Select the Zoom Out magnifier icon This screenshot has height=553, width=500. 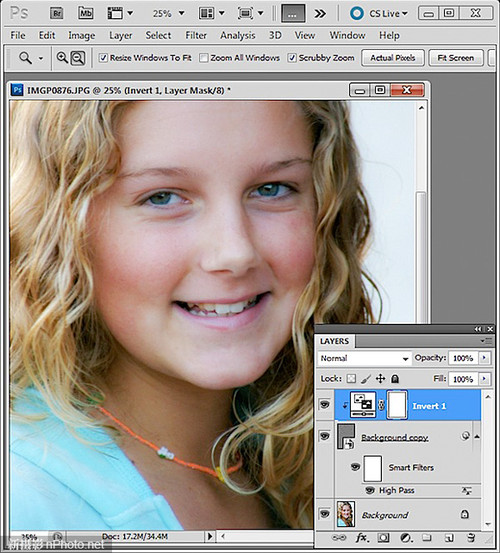[78, 58]
